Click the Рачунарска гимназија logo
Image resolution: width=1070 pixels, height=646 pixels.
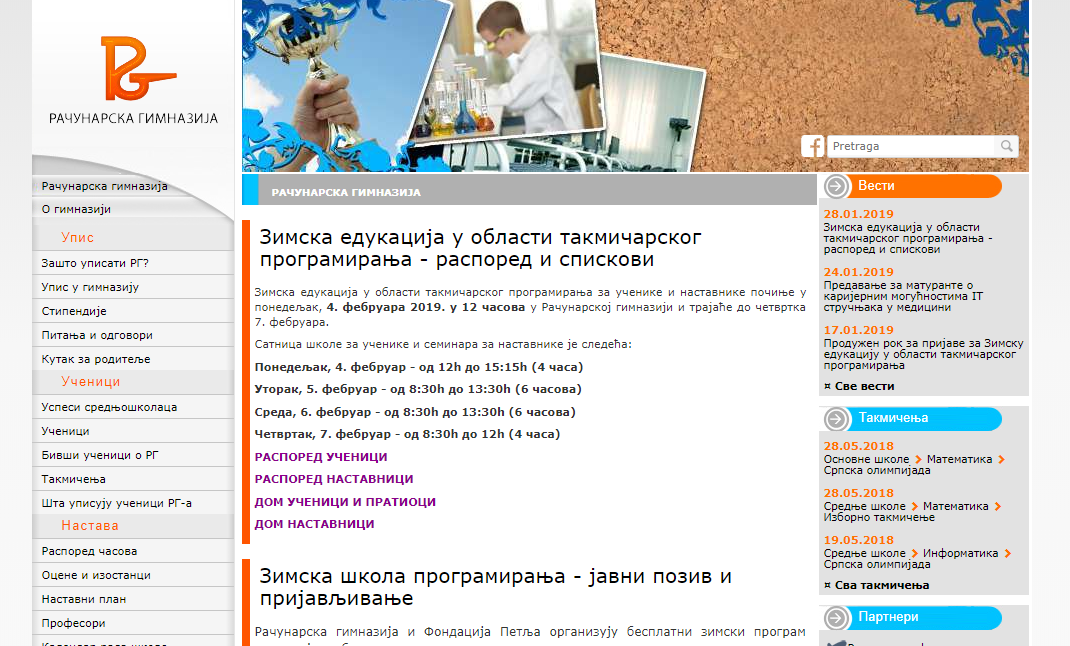[134, 81]
